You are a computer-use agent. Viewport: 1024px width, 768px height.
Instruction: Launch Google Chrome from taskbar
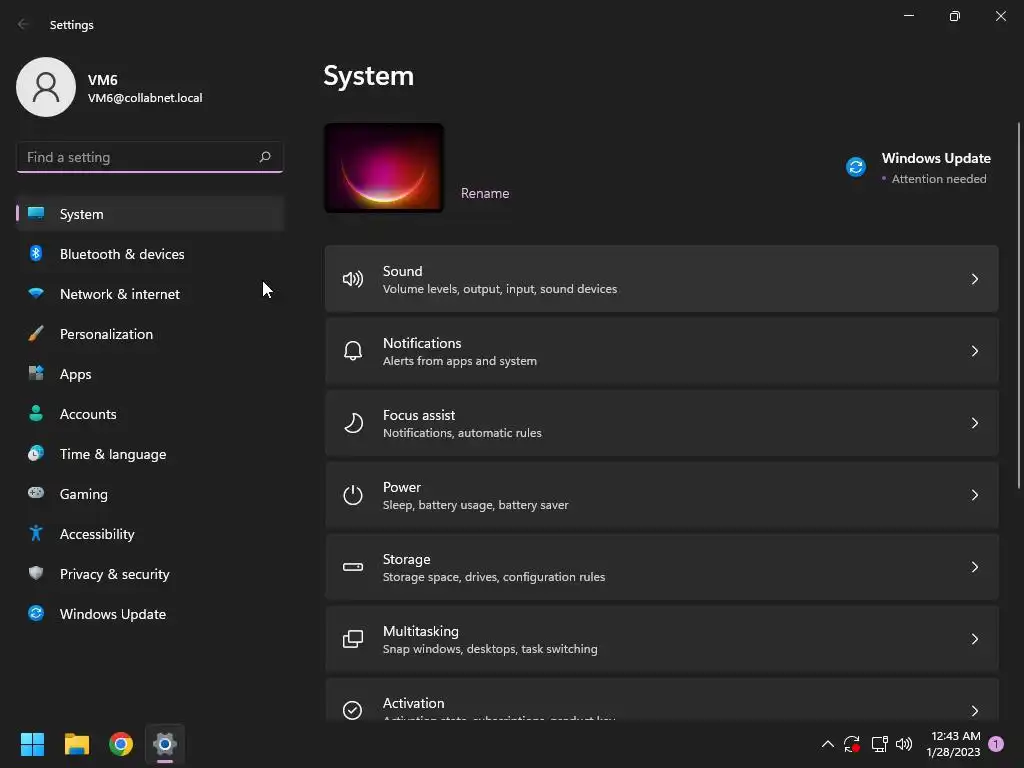tap(121, 744)
